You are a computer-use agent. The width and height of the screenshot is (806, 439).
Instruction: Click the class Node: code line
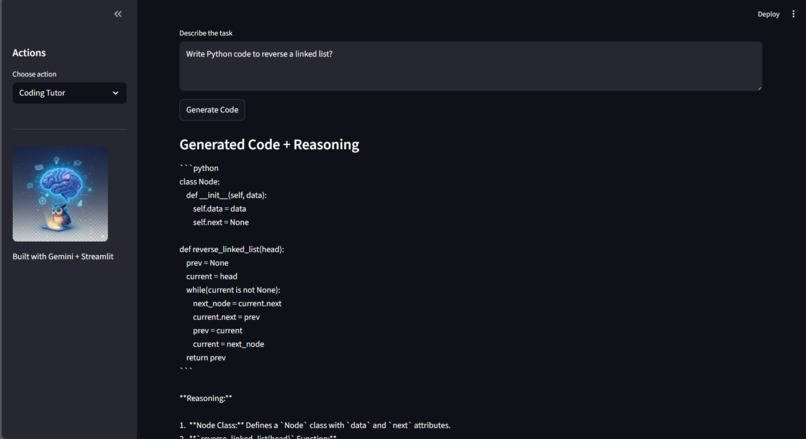[199, 181]
